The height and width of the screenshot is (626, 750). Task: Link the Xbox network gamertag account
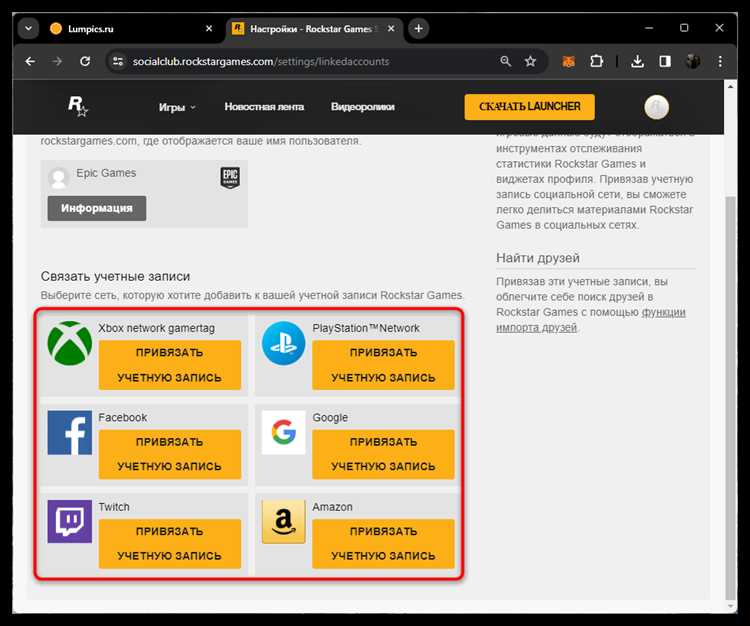(170, 365)
